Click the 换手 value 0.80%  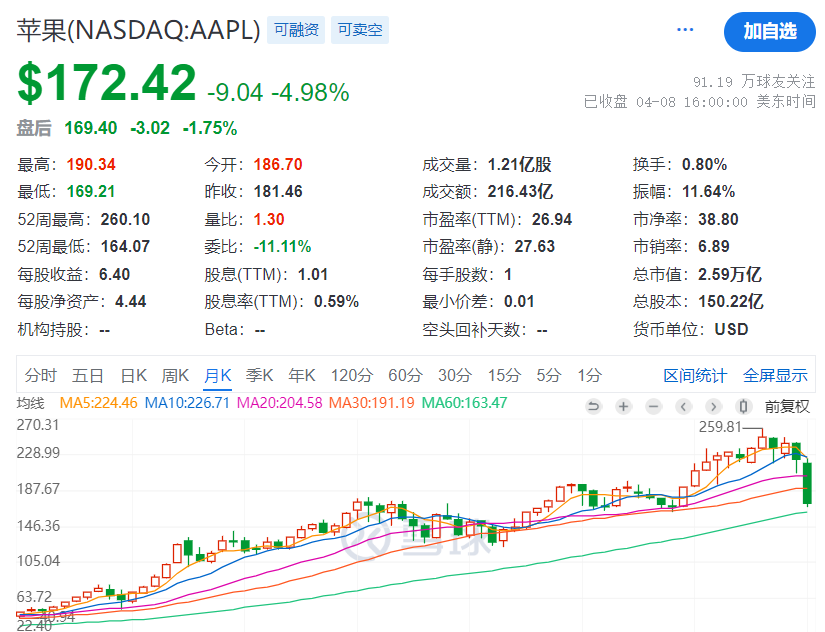click(x=705, y=165)
